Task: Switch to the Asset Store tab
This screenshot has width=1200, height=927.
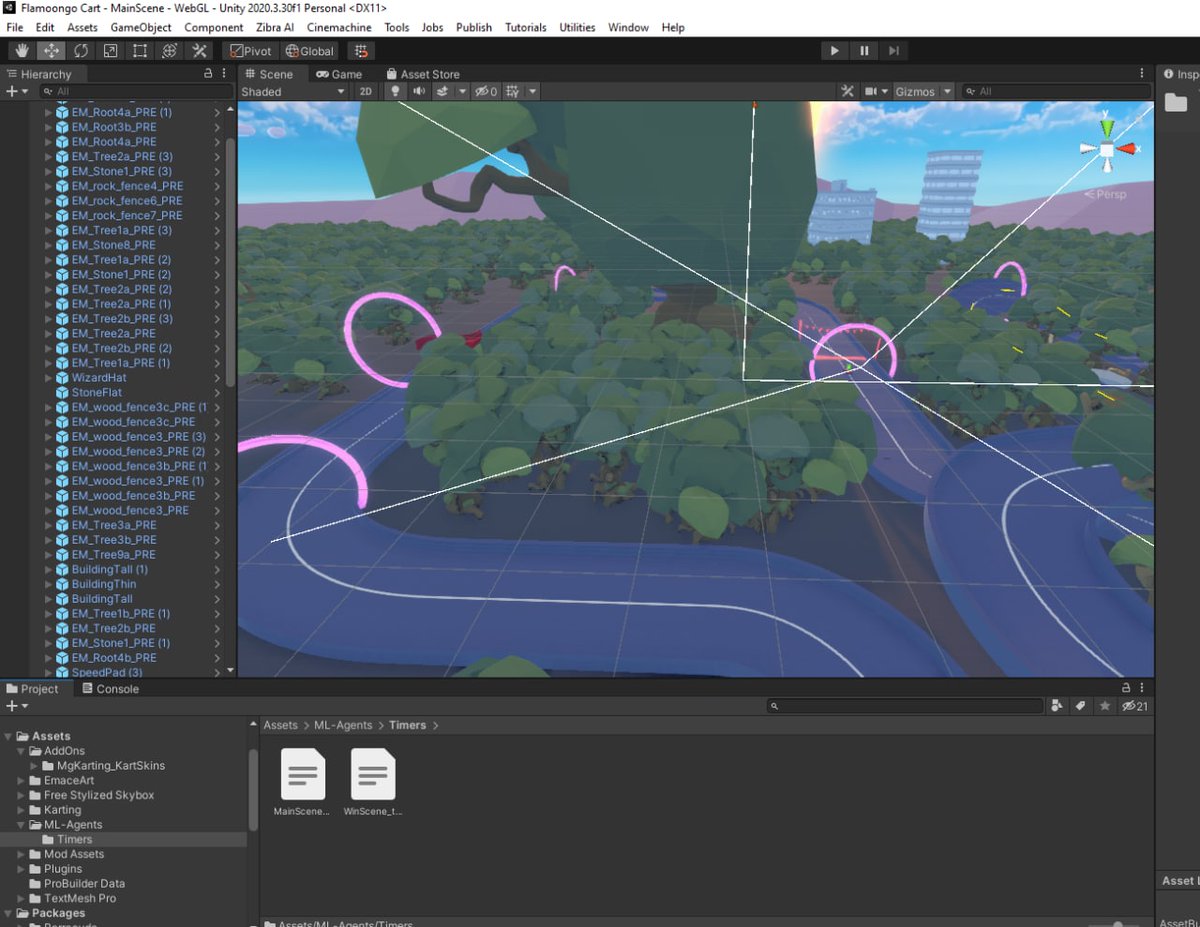Action: (x=421, y=74)
